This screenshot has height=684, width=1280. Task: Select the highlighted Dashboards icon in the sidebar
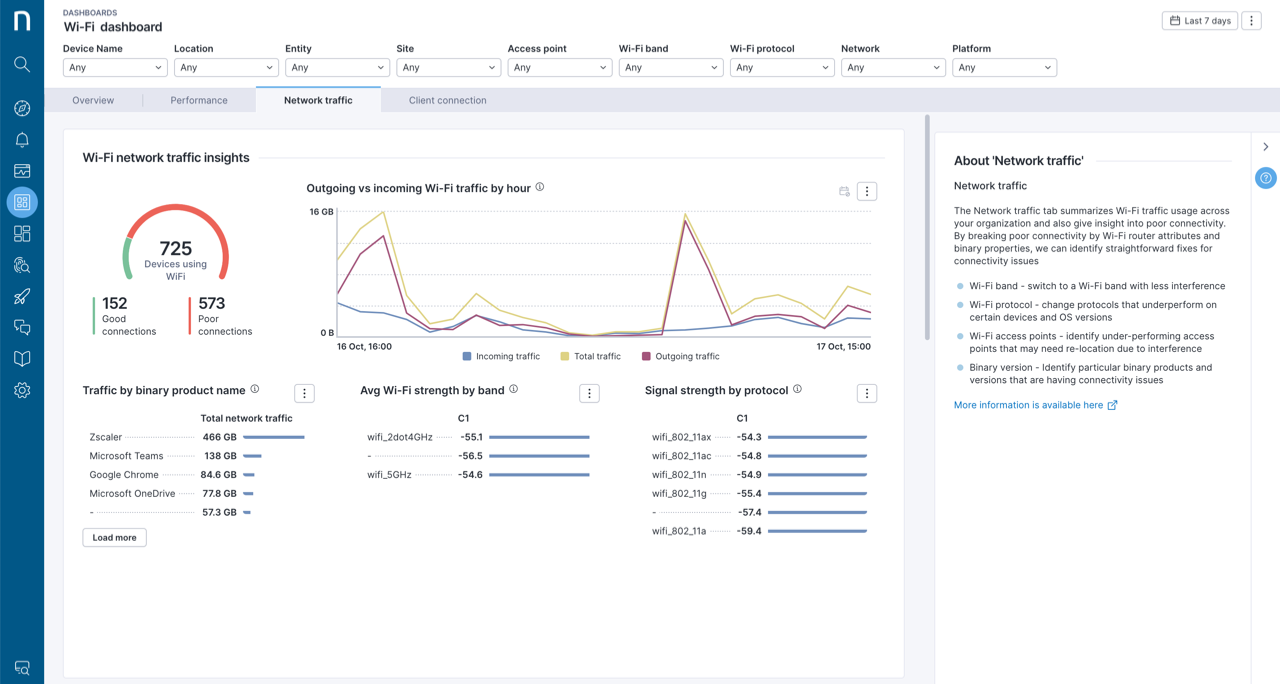coord(22,202)
